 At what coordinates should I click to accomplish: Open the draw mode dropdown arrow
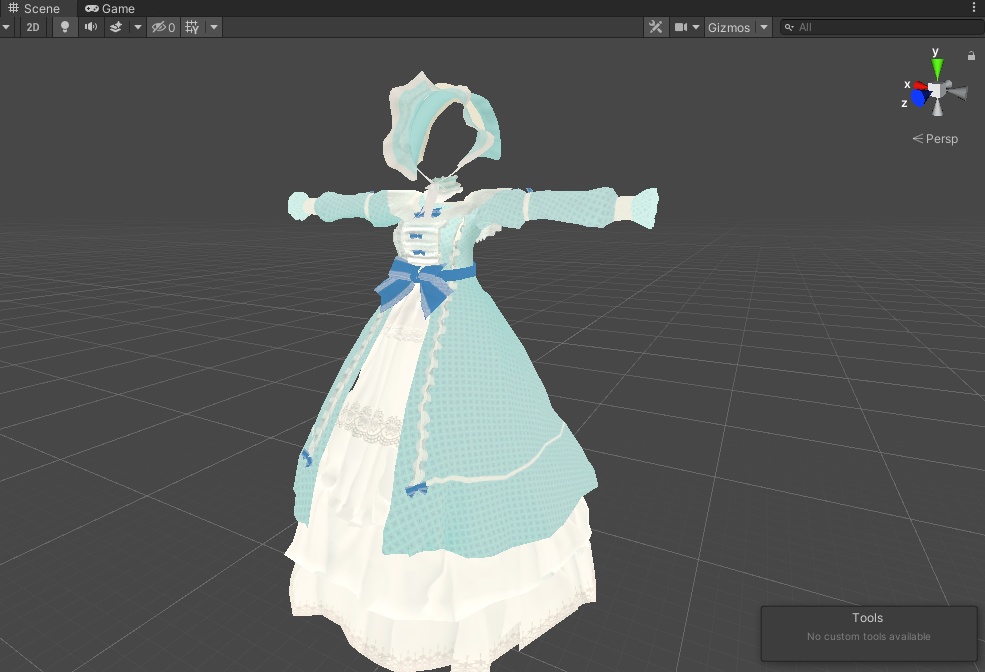(x=6, y=27)
